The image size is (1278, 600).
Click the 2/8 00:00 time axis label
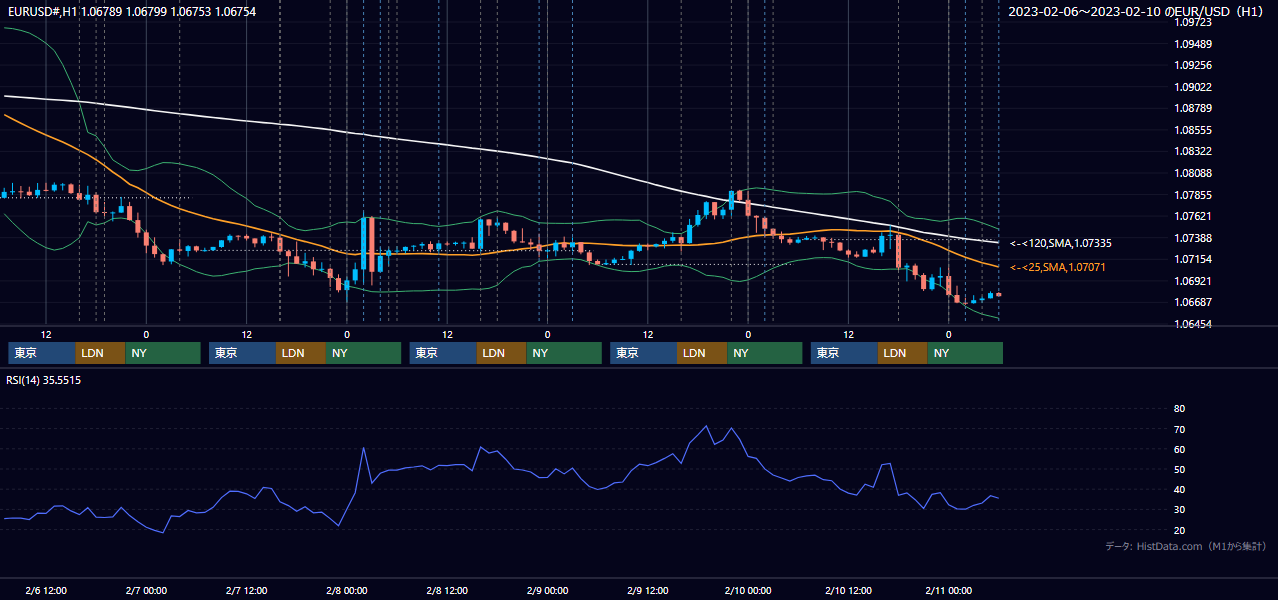click(x=346, y=590)
